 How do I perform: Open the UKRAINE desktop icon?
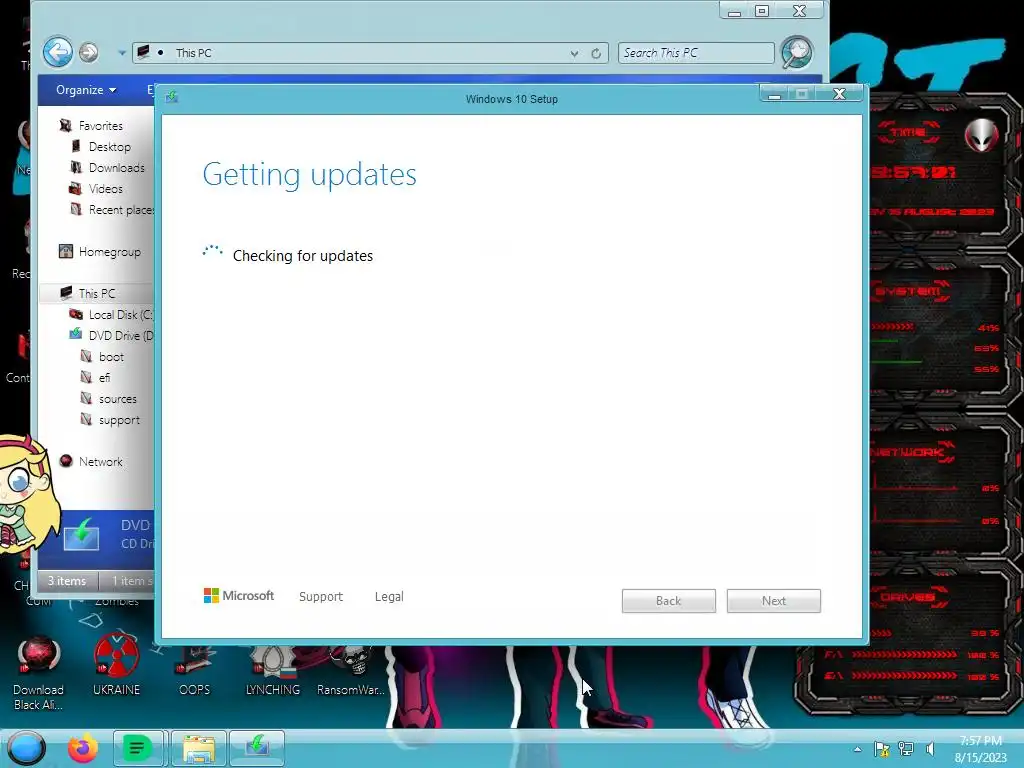coord(116,665)
